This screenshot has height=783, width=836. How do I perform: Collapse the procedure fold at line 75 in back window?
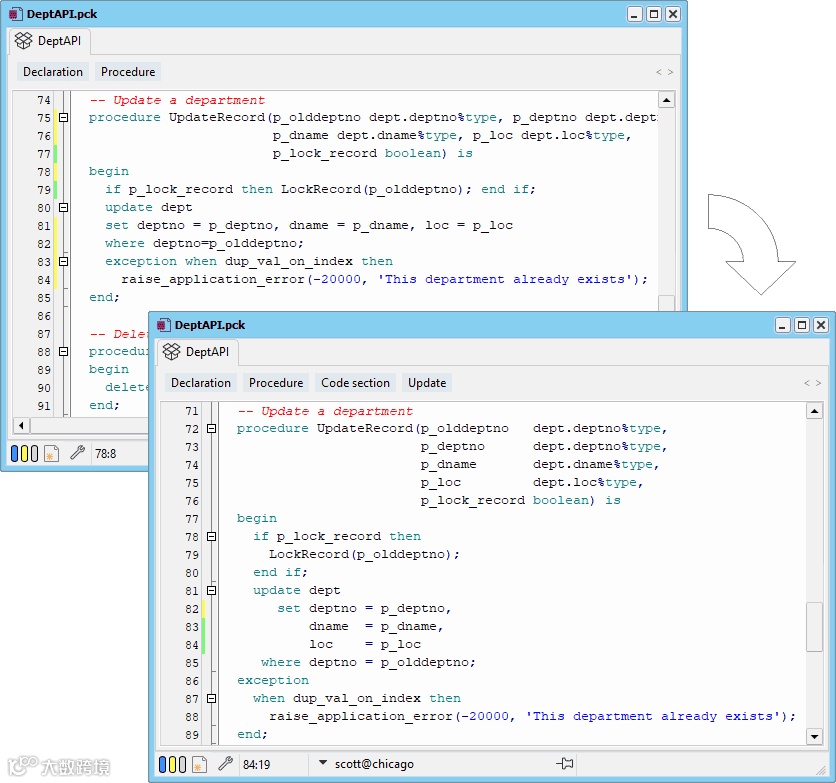pyautogui.click(x=63, y=118)
